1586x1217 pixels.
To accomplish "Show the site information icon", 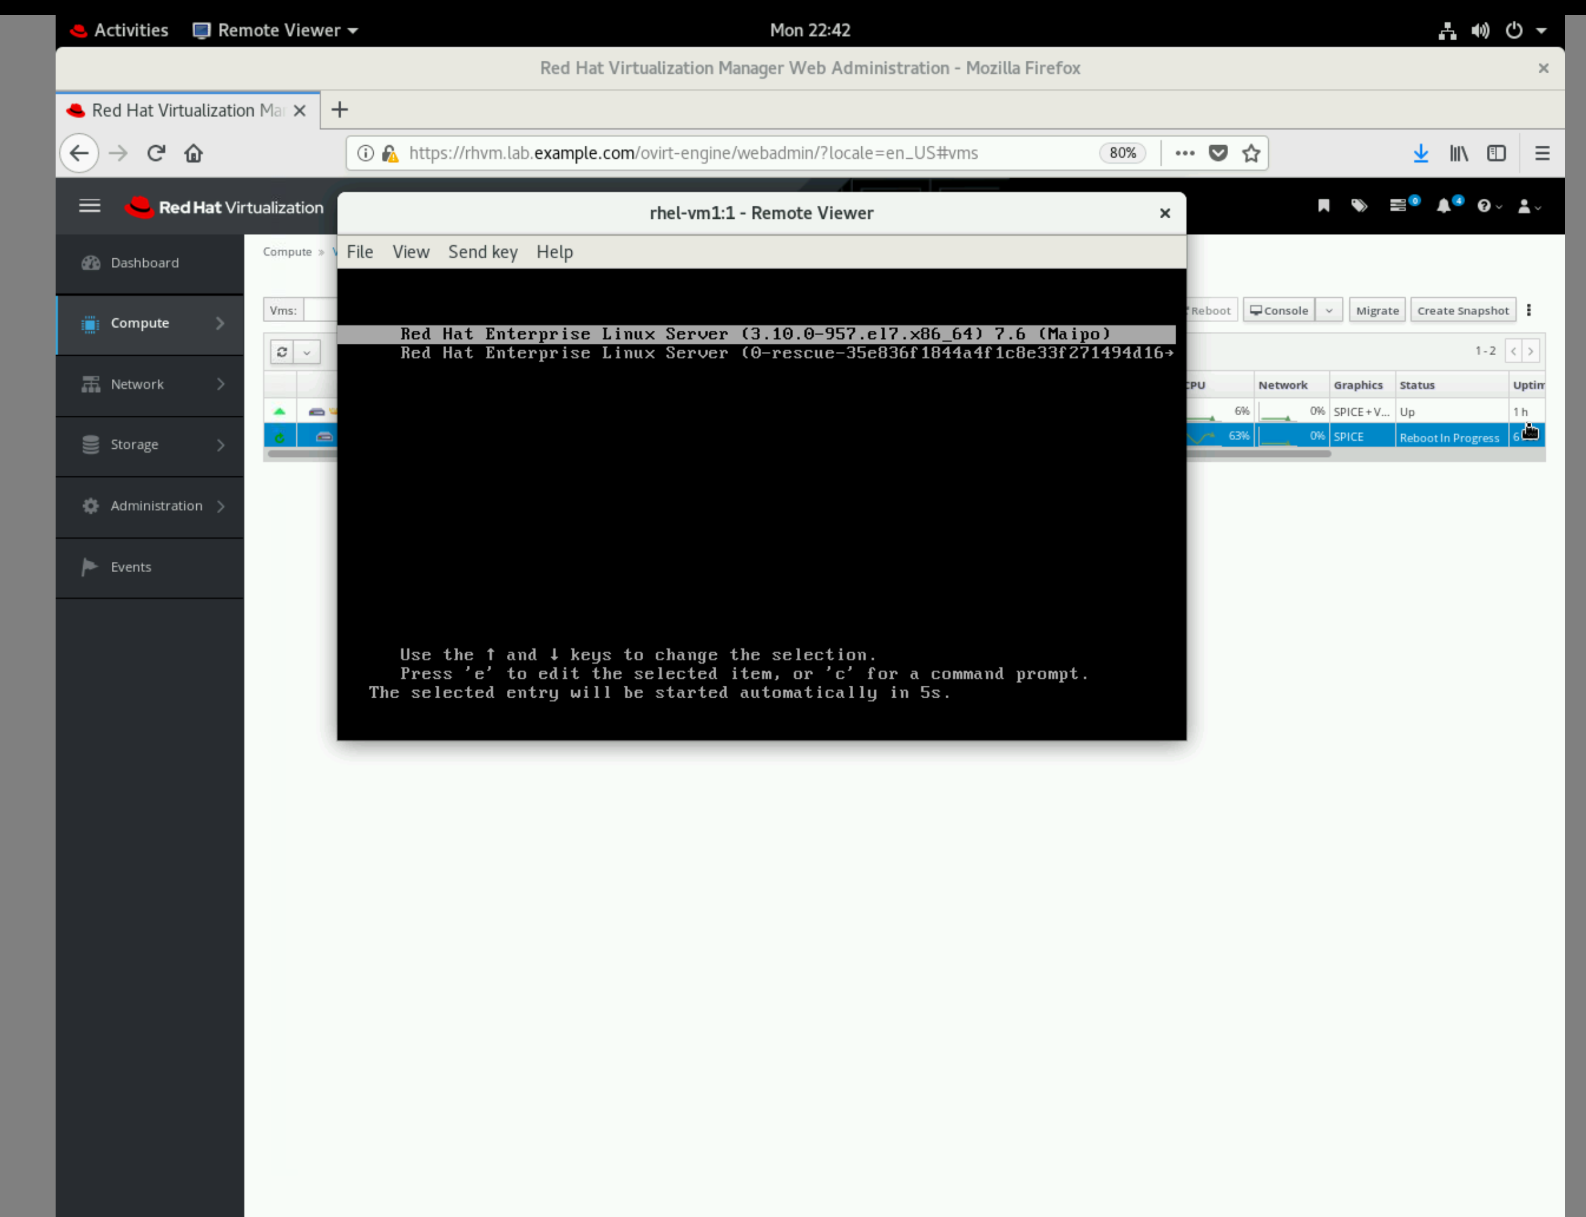I will click(366, 153).
